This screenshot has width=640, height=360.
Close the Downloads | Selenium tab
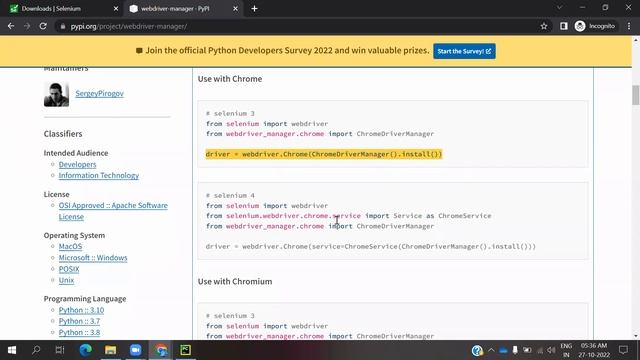pos(116,9)
